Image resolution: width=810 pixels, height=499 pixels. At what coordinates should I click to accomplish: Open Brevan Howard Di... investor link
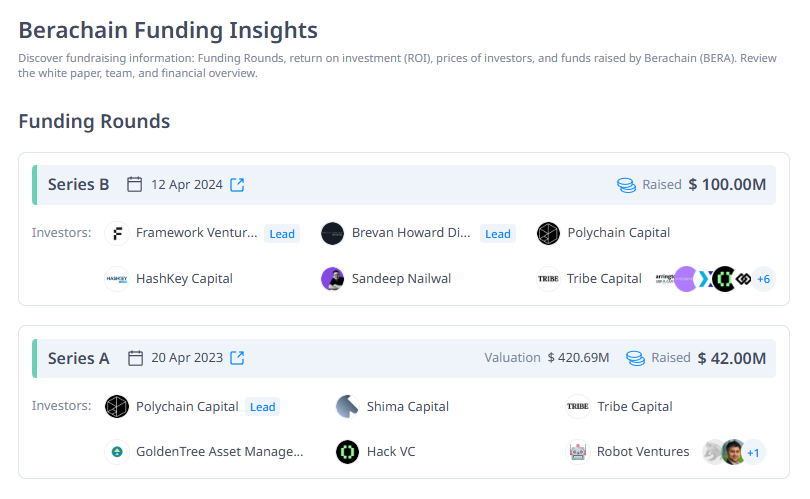[411, 233]
